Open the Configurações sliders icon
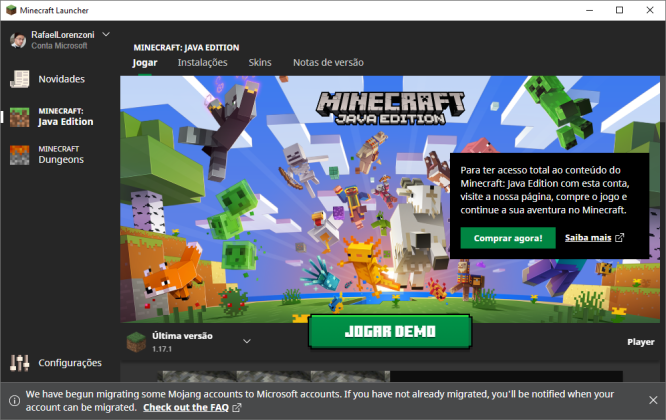666x420 pixels. [20, 363]
